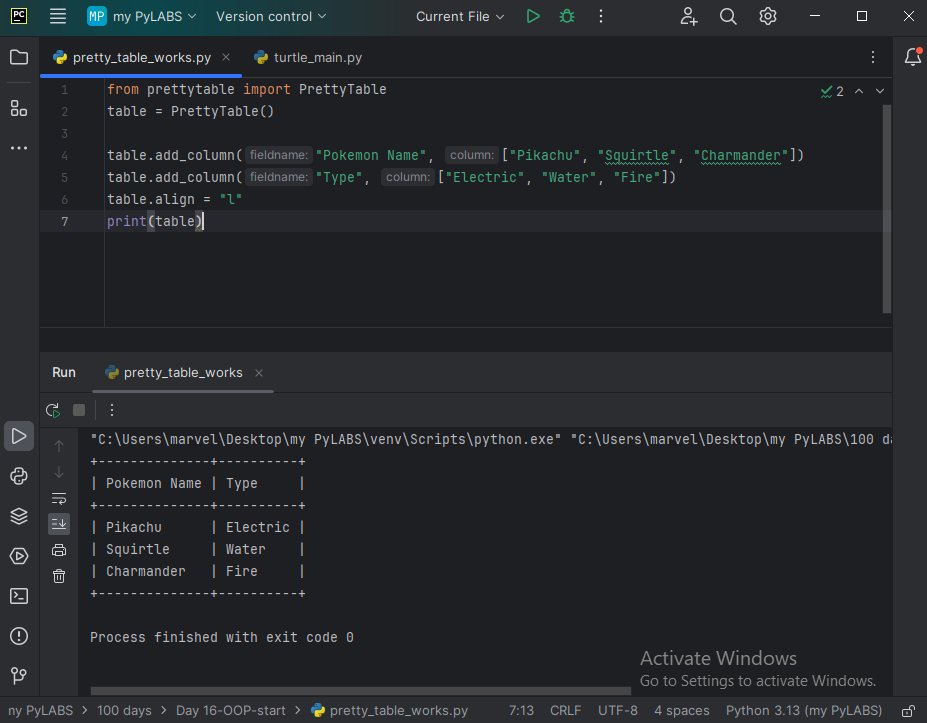This screenshot has height=723, width=927.
Task: Open the Current File run configuration dropdown
Action: [x=459, y=16]
